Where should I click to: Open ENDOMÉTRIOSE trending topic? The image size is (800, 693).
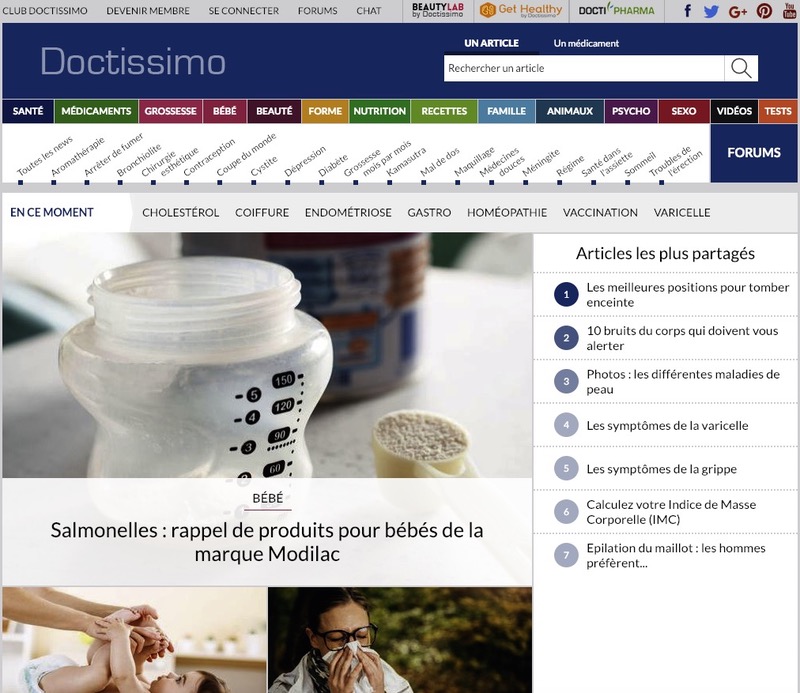tap(348, 212)
